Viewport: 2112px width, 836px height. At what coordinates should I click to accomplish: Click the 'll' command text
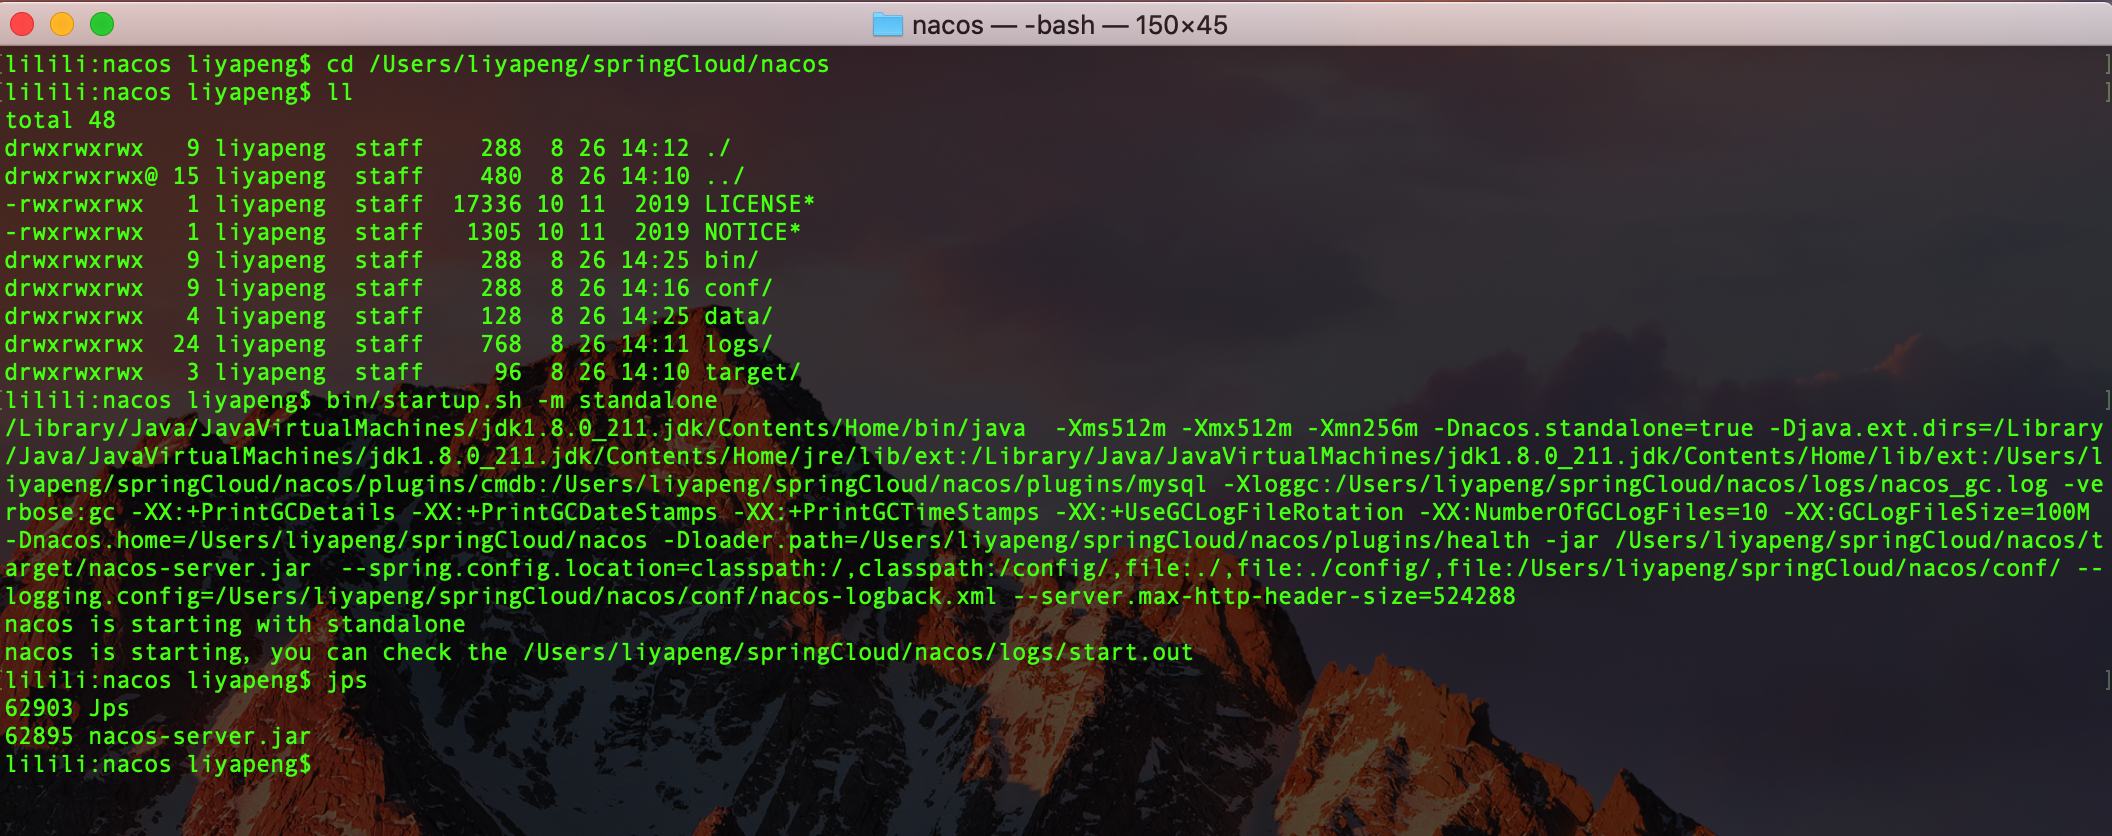tap(340, 92)
